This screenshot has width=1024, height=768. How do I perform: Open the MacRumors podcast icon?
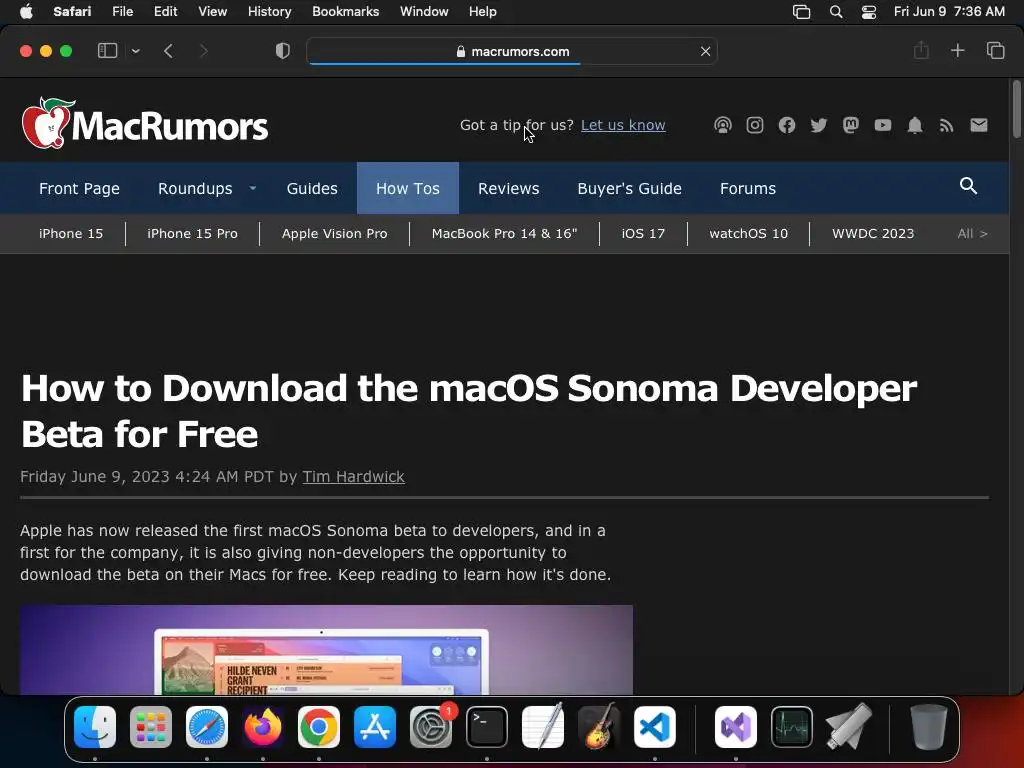click(x=722, y=125)
